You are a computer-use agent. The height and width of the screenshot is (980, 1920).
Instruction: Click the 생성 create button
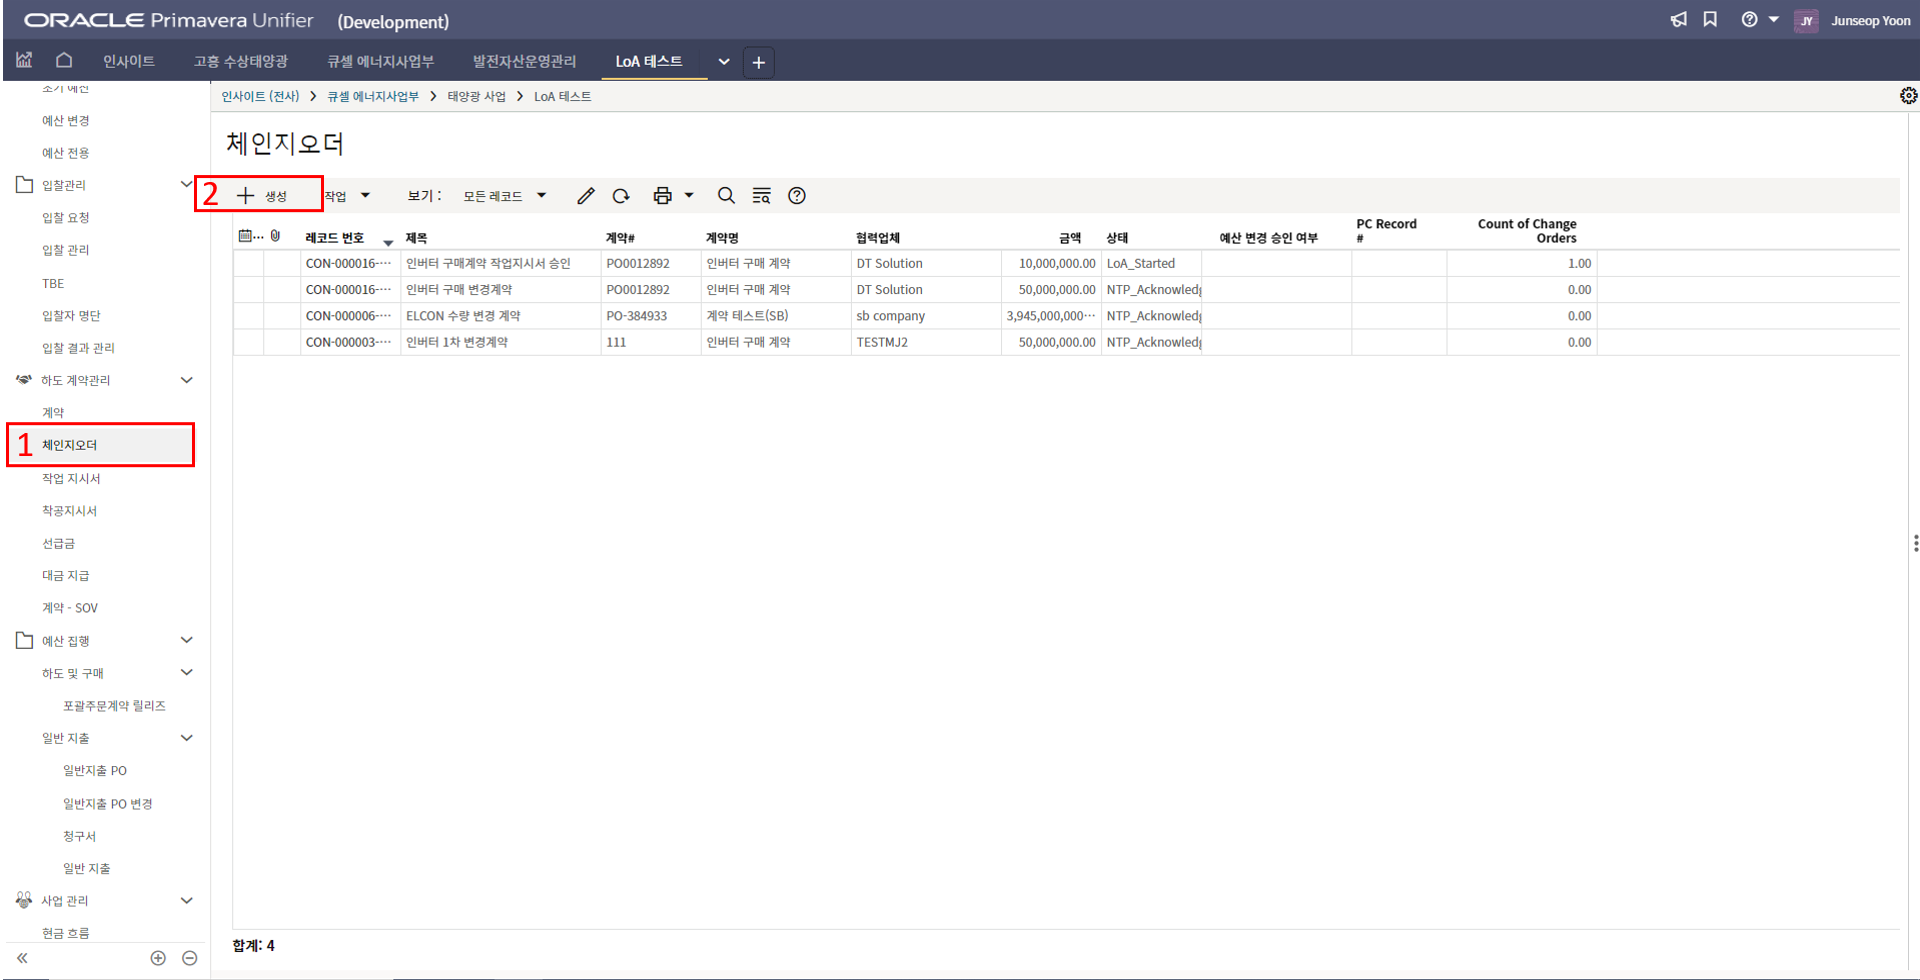coord(262,196)
